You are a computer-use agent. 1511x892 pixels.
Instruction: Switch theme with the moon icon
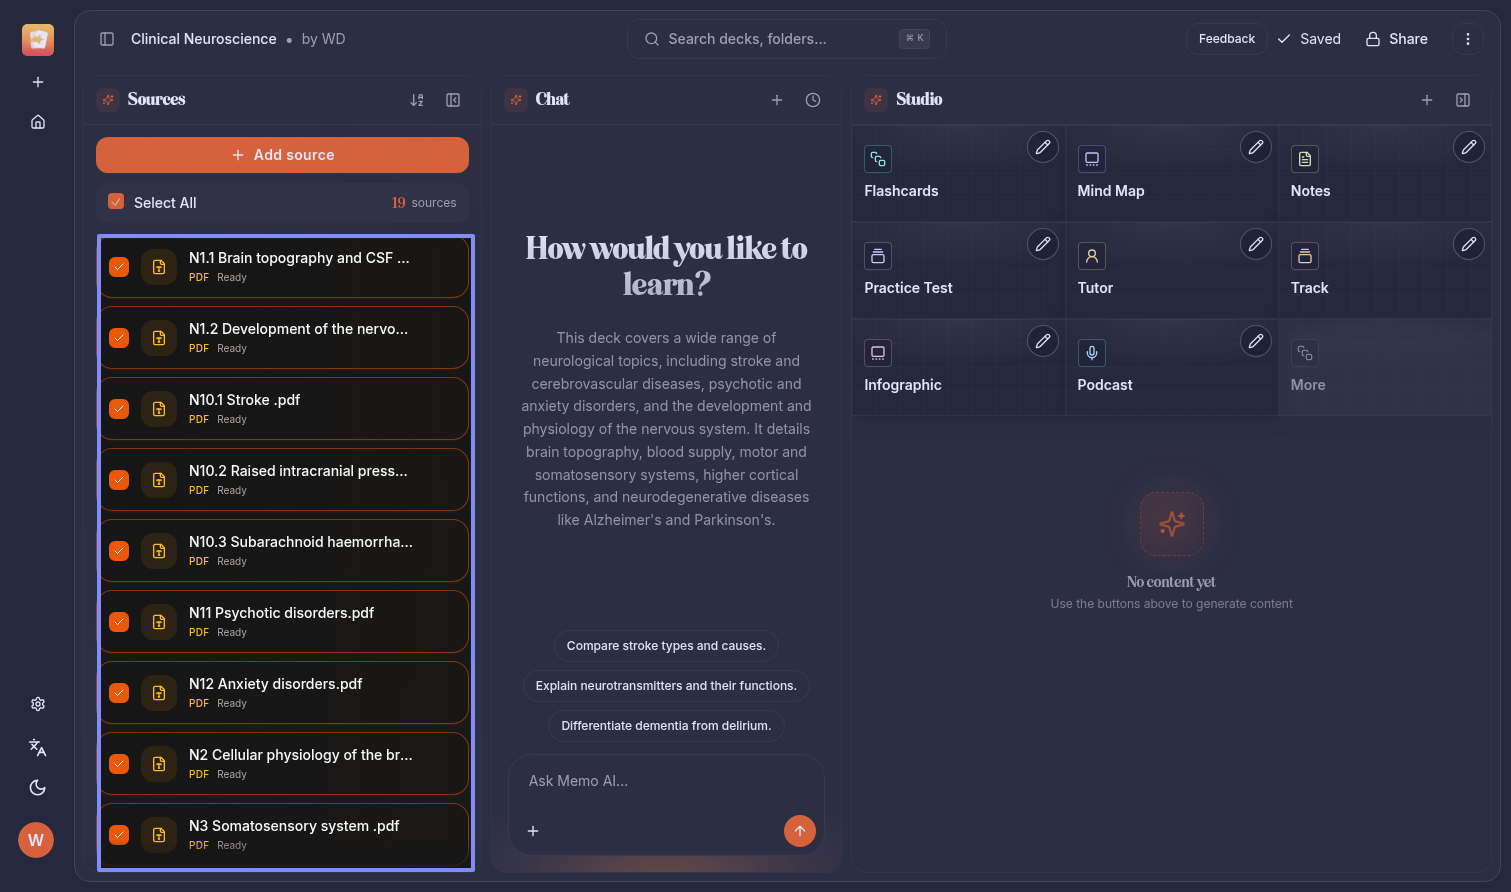(38, 788)
